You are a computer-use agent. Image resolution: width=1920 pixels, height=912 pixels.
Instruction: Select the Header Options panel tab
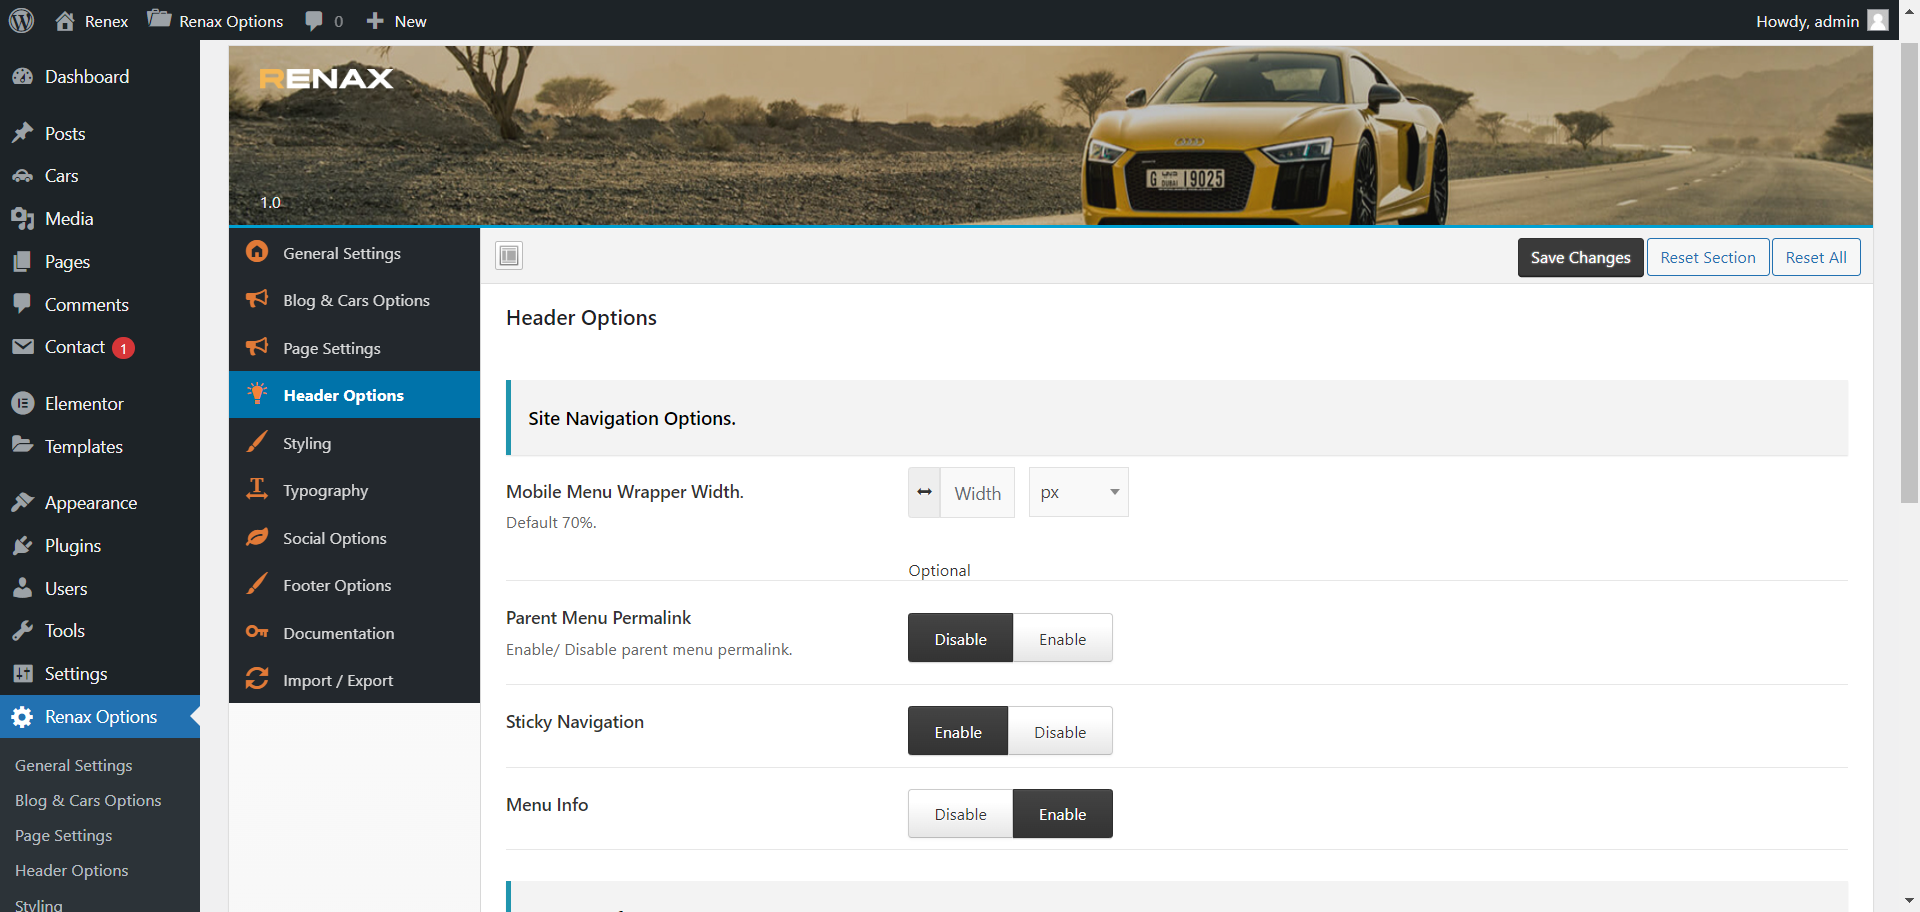coord(355,395)
